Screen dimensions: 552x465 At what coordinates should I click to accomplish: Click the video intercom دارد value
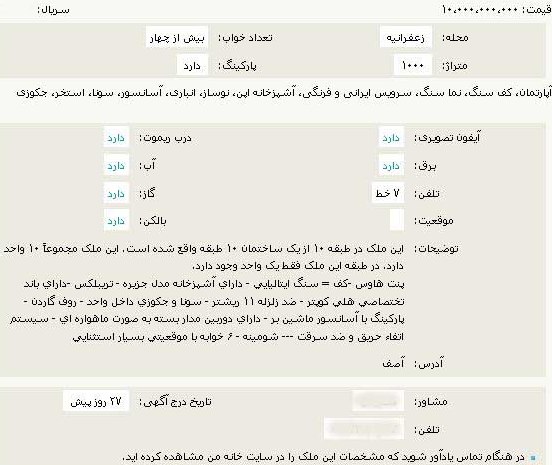pyautogui.click(x=391, y=137)
